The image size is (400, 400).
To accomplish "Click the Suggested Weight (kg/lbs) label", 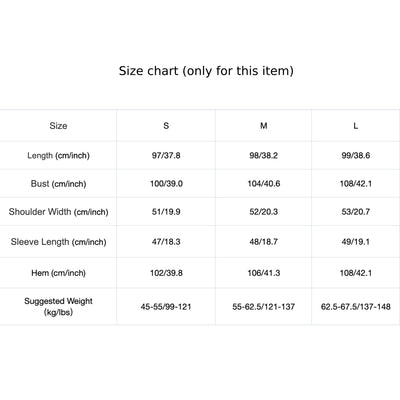I will pos(58,307).
